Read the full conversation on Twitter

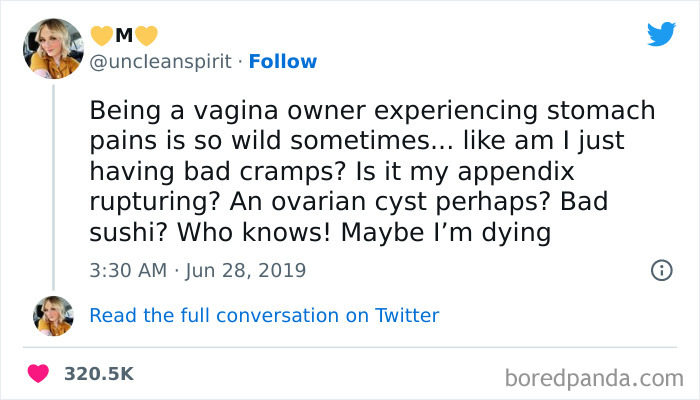[x=264, y=316]
